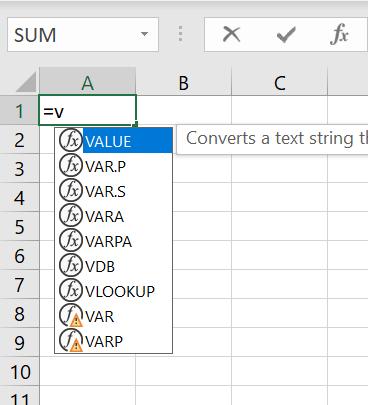Click the fx icon beside VALUE
368x405 pixels.
[x=71, y=140]
